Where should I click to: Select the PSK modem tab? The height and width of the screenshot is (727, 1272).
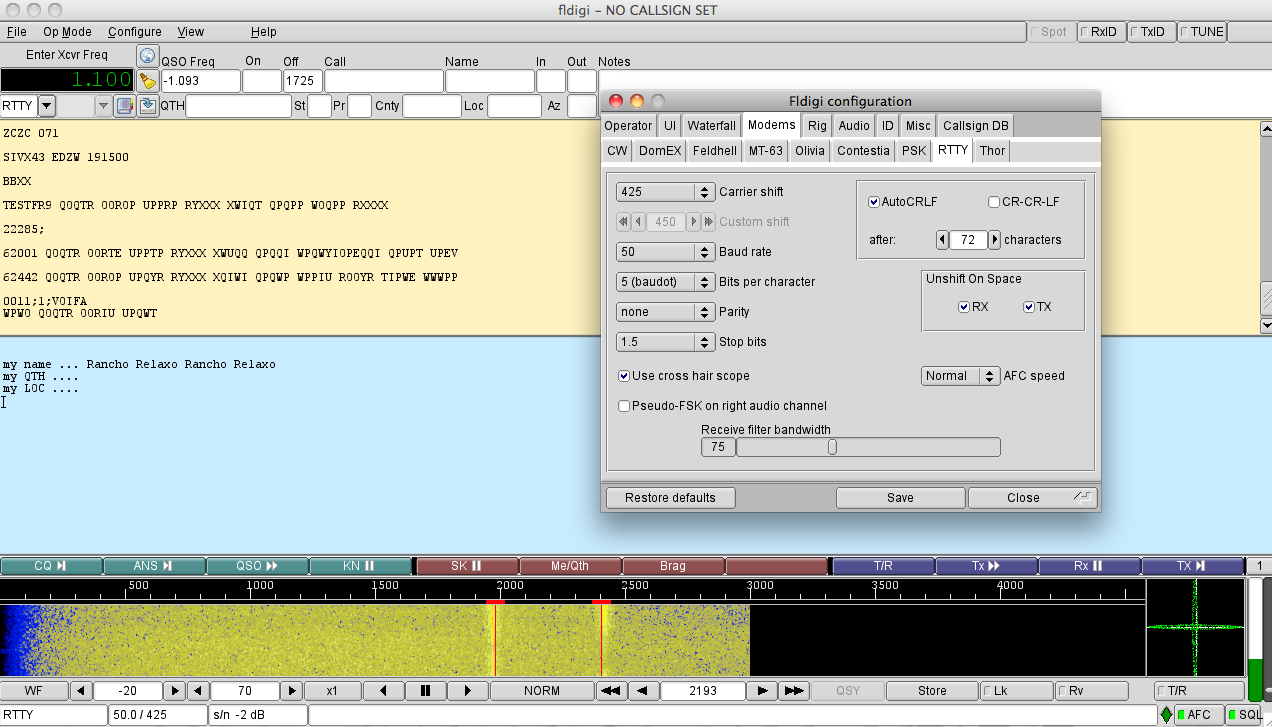click(913, 151)
